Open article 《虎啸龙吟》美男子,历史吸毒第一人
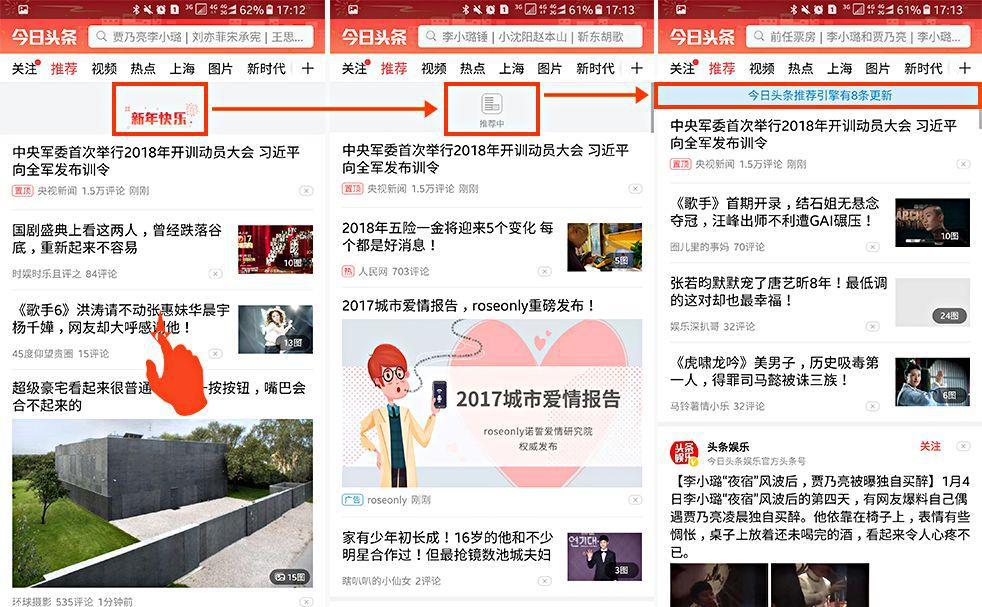This screenshot has height=607, width=982. [x=775, y=371]
